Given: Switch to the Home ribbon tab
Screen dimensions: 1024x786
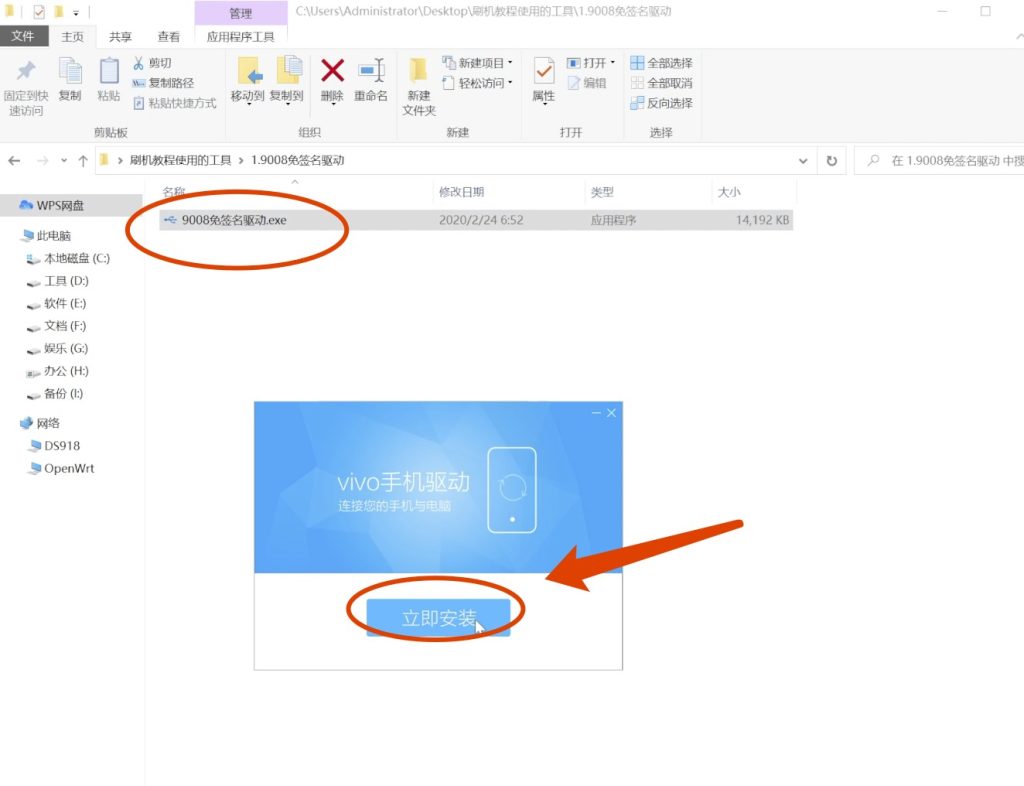Looking at the screenshot, I should [x=72, y=37].
